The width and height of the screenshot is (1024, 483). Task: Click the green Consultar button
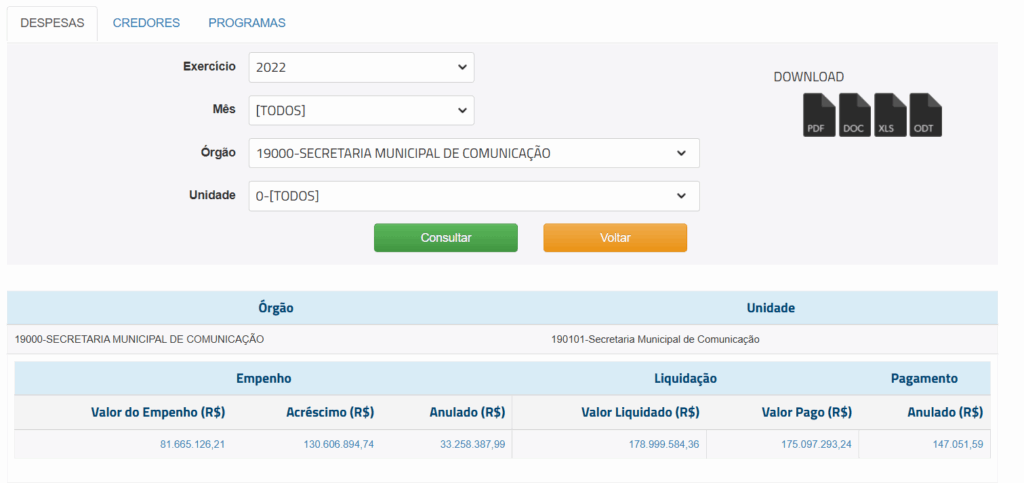click(x=446, y=238)
